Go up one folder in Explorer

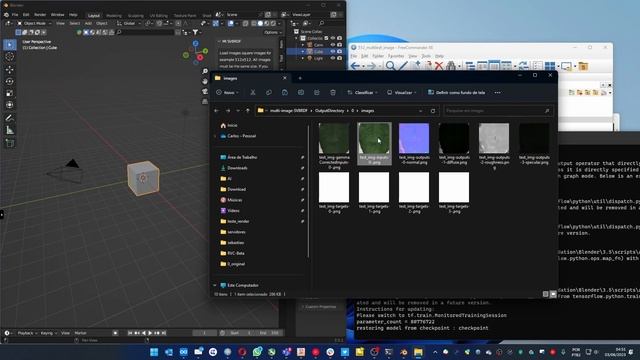(248, 111)
